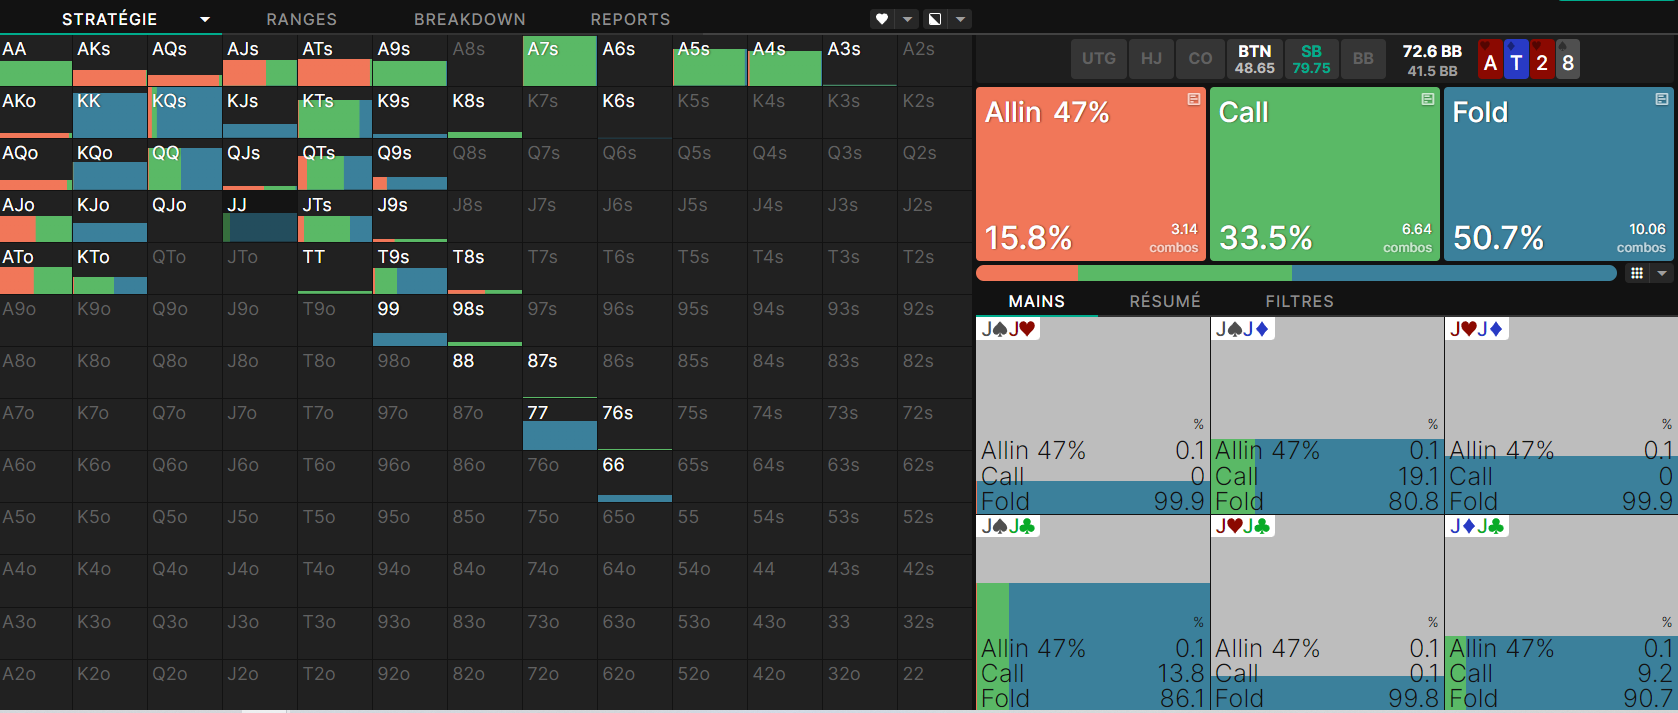Image resolution: width=1678 pixels, height=713 pixels.
Task: Select the 66 hand cell
Action: coord(635,477)
